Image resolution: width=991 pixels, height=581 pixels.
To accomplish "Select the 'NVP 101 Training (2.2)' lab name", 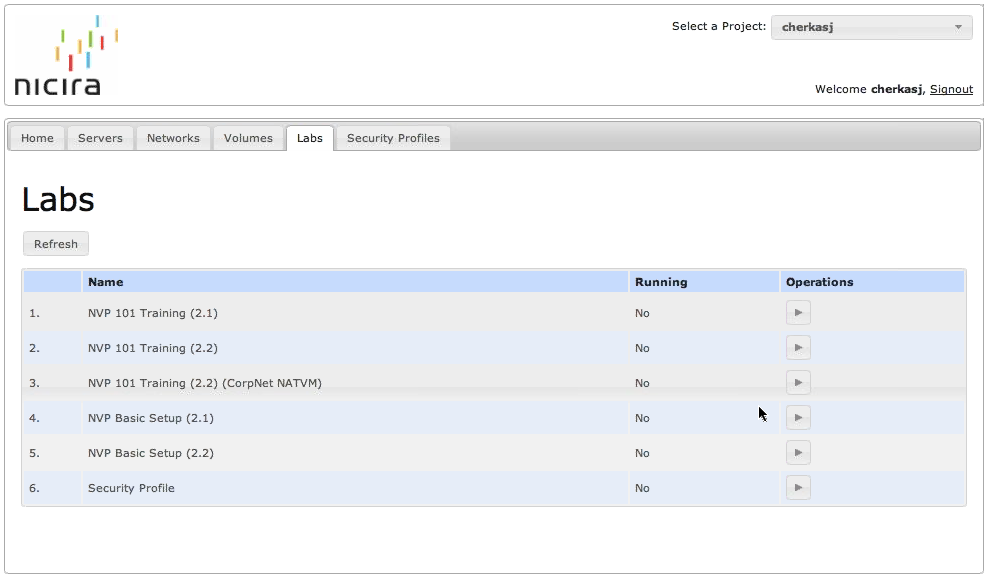I will [152, 348].
